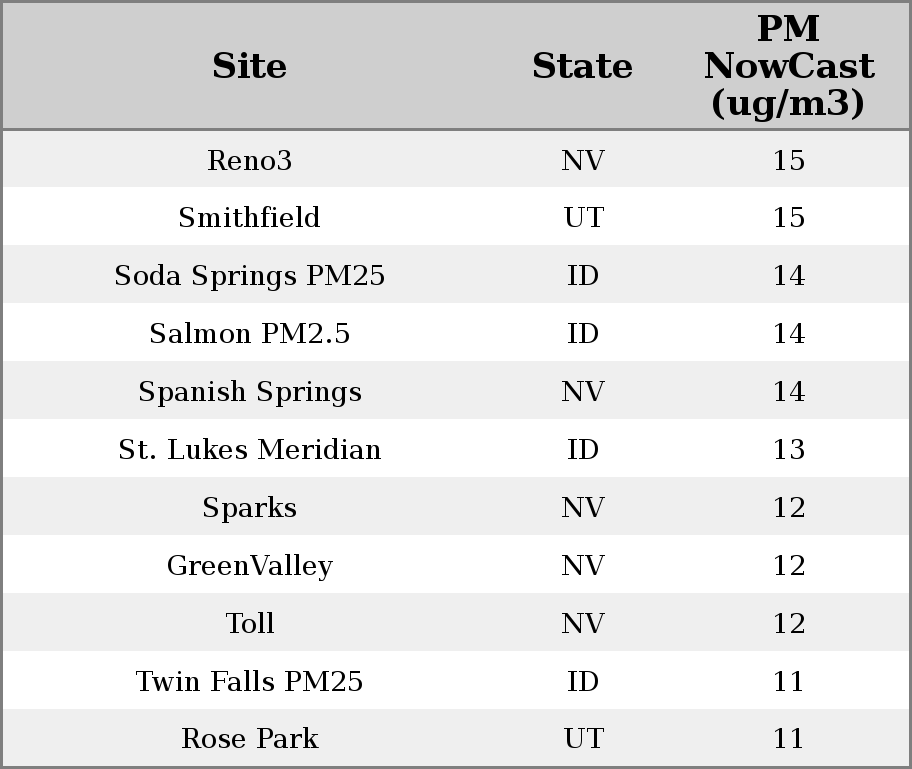Select the Salmon PM2.5 row label
Image resolution: width=912 pixels, height=769 pixels.
tap(249, 334)
